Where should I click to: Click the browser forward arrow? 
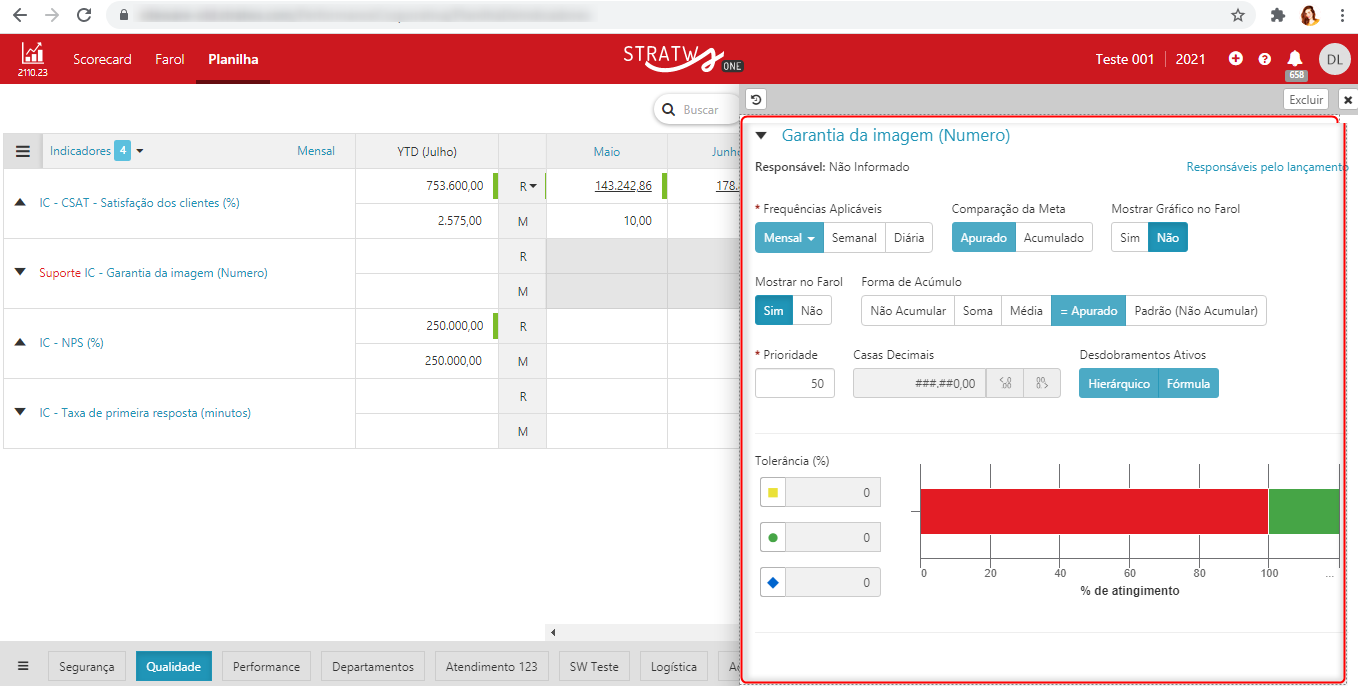51,15
